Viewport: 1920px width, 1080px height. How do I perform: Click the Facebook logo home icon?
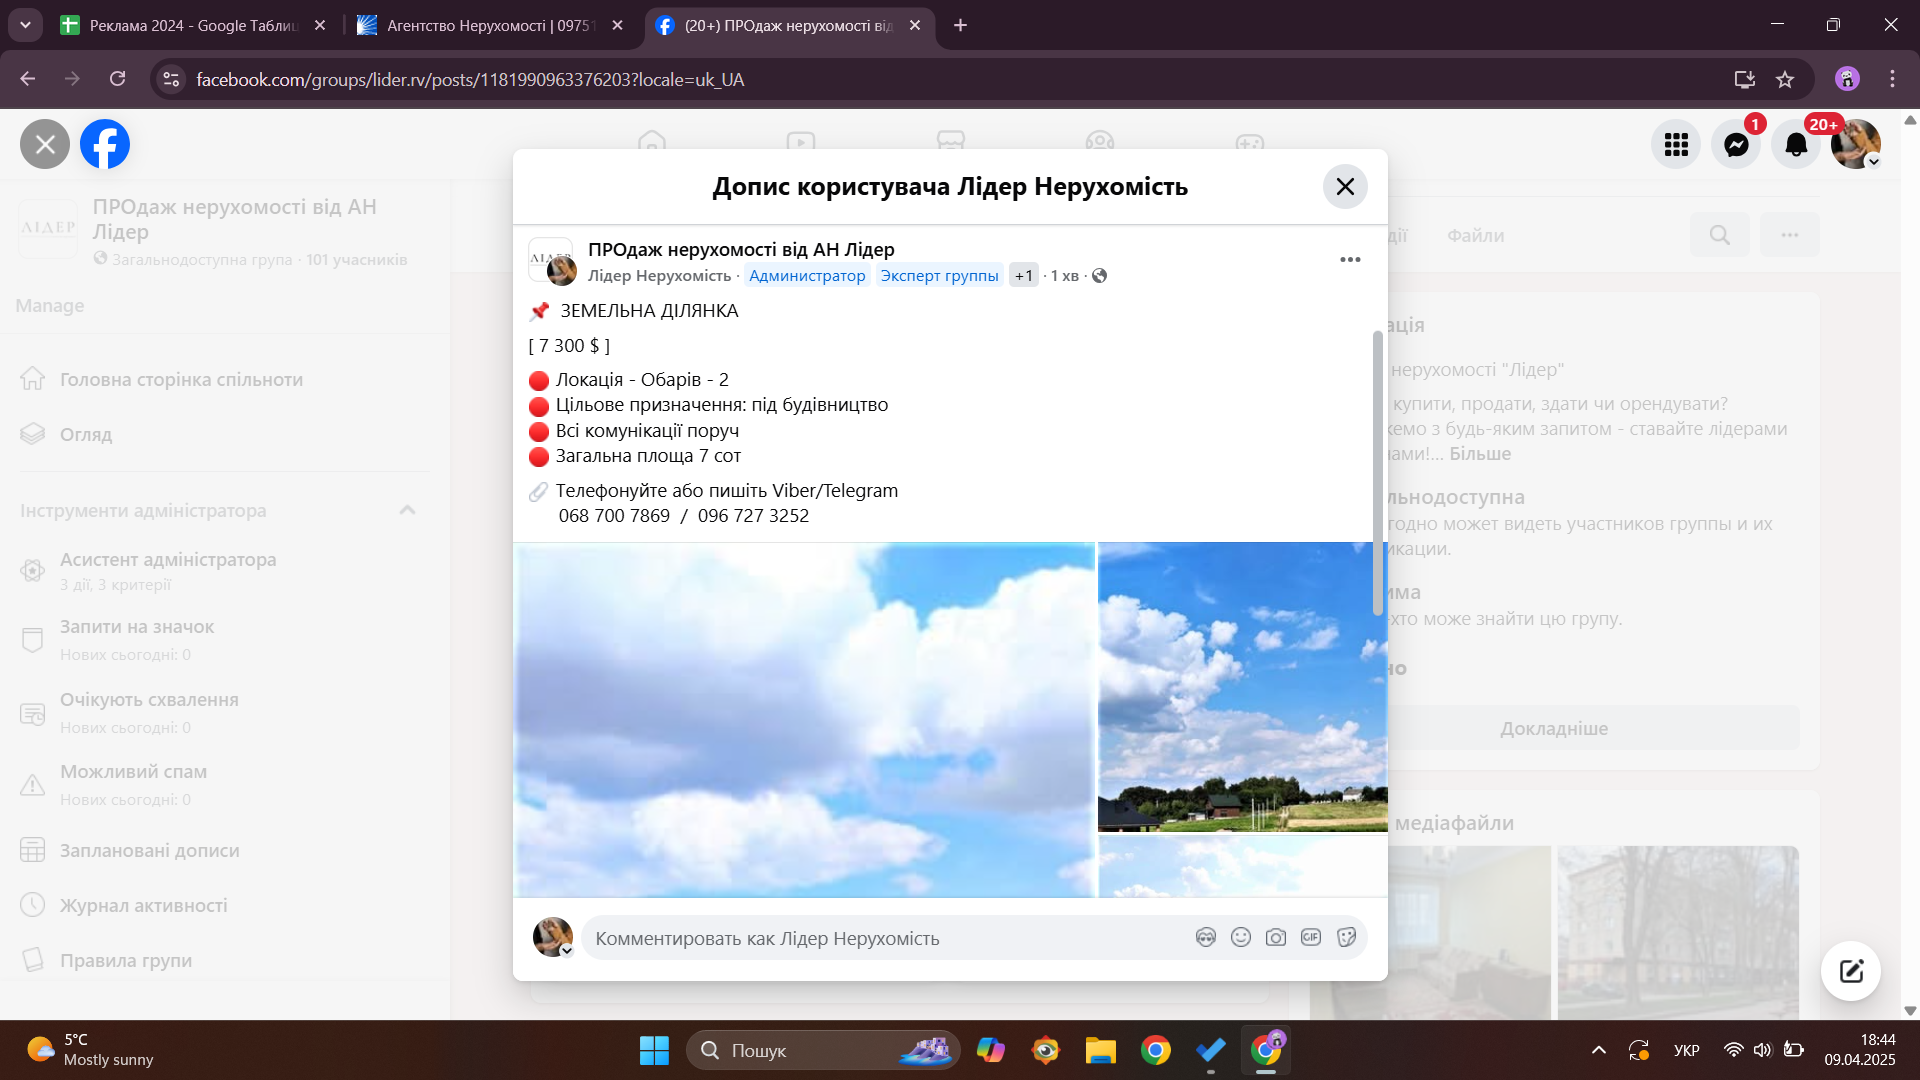click(105, 145)
